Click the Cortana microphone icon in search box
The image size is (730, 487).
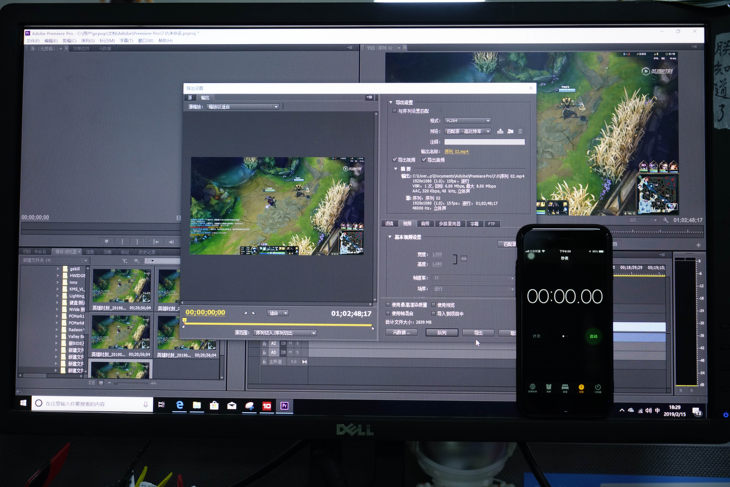[x=146, y=404]
